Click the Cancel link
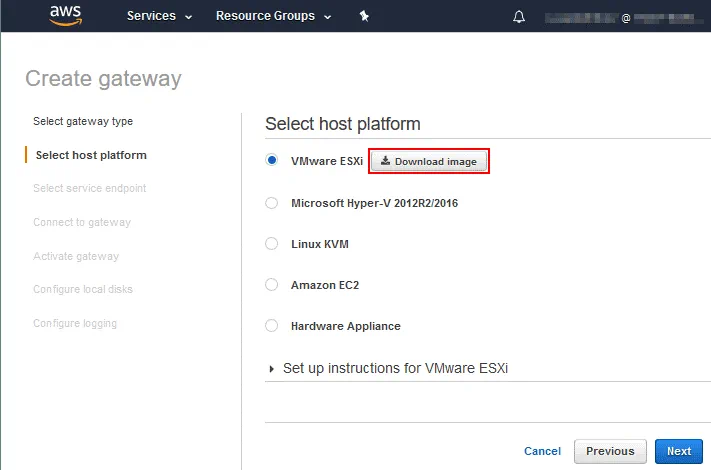Image resolution: width=711 pixels, height=470 pixels. 542,451
